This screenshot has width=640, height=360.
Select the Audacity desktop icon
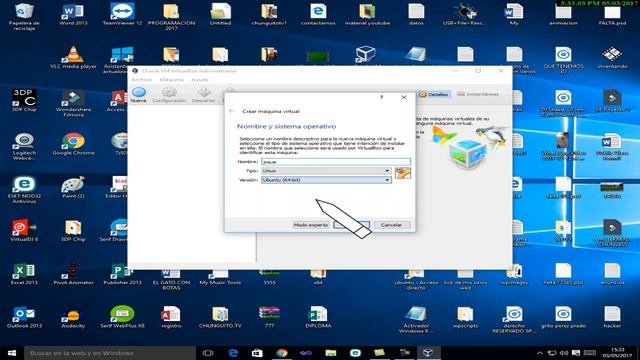(73, 317)
